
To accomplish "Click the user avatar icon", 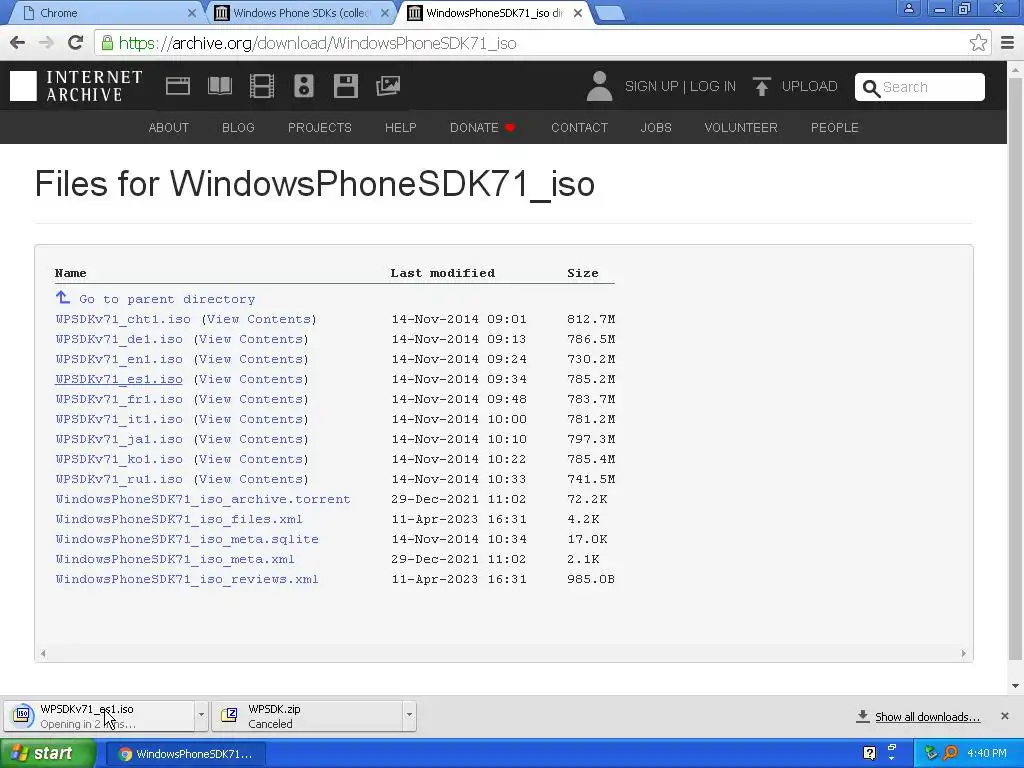I will [x=599, y=86].
